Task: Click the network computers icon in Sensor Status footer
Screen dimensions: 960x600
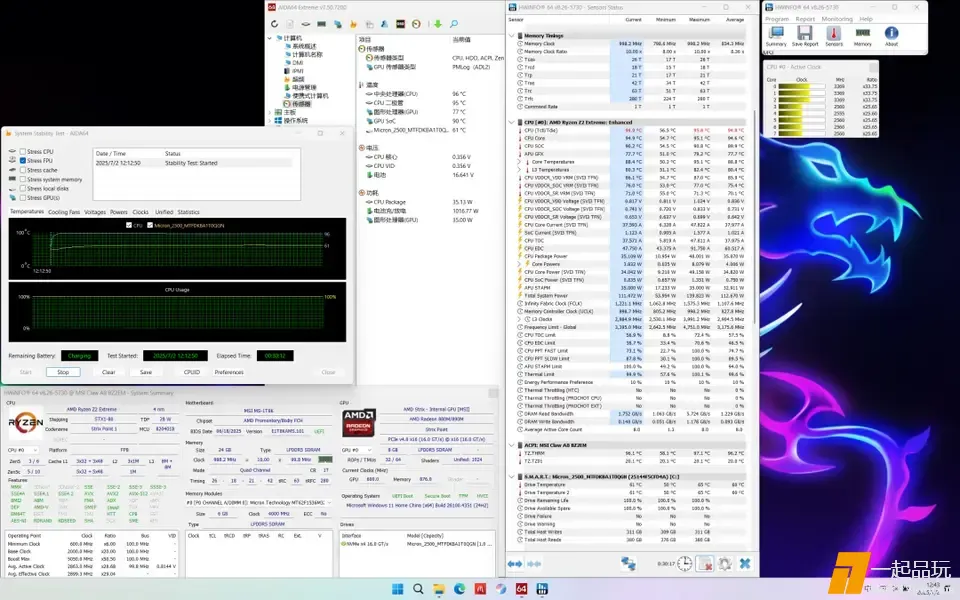Action: pyautogui.click(x=628, y=563)
